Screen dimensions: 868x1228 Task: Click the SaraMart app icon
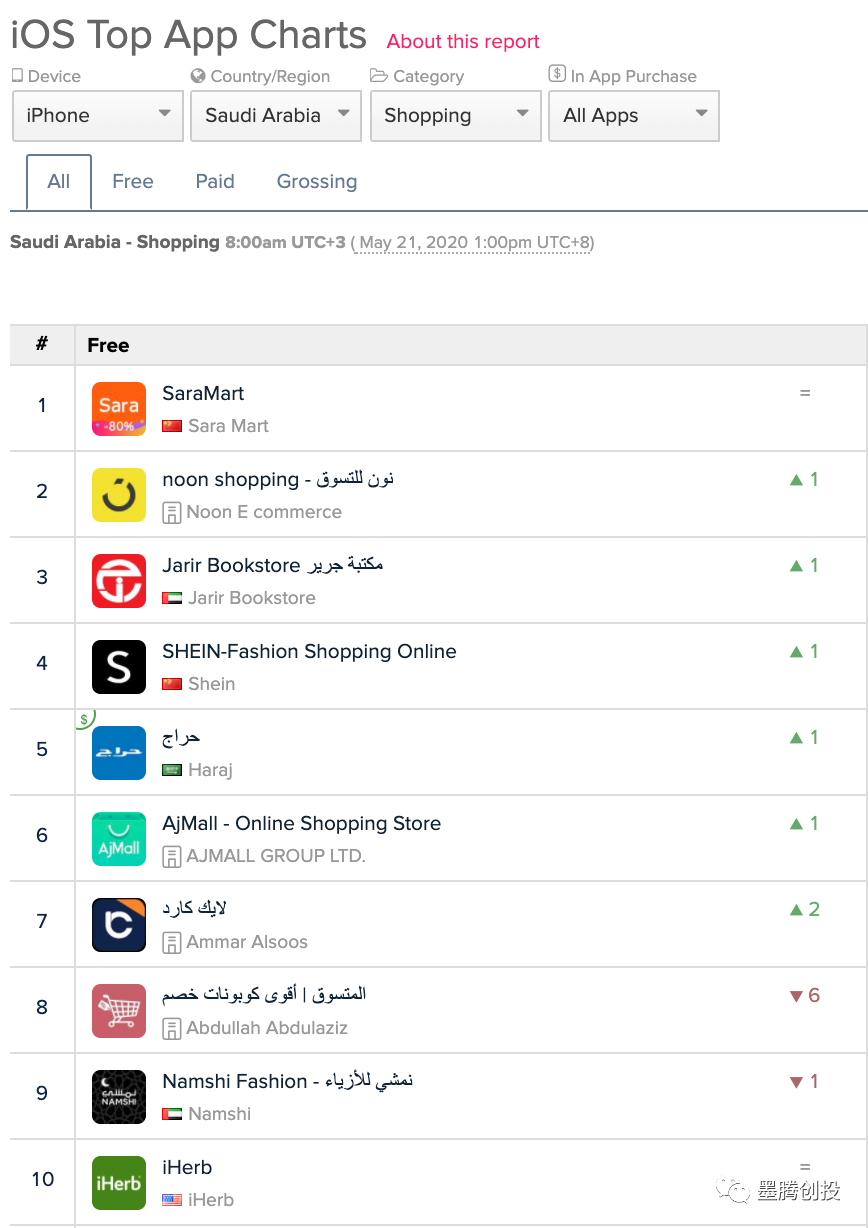118,409
